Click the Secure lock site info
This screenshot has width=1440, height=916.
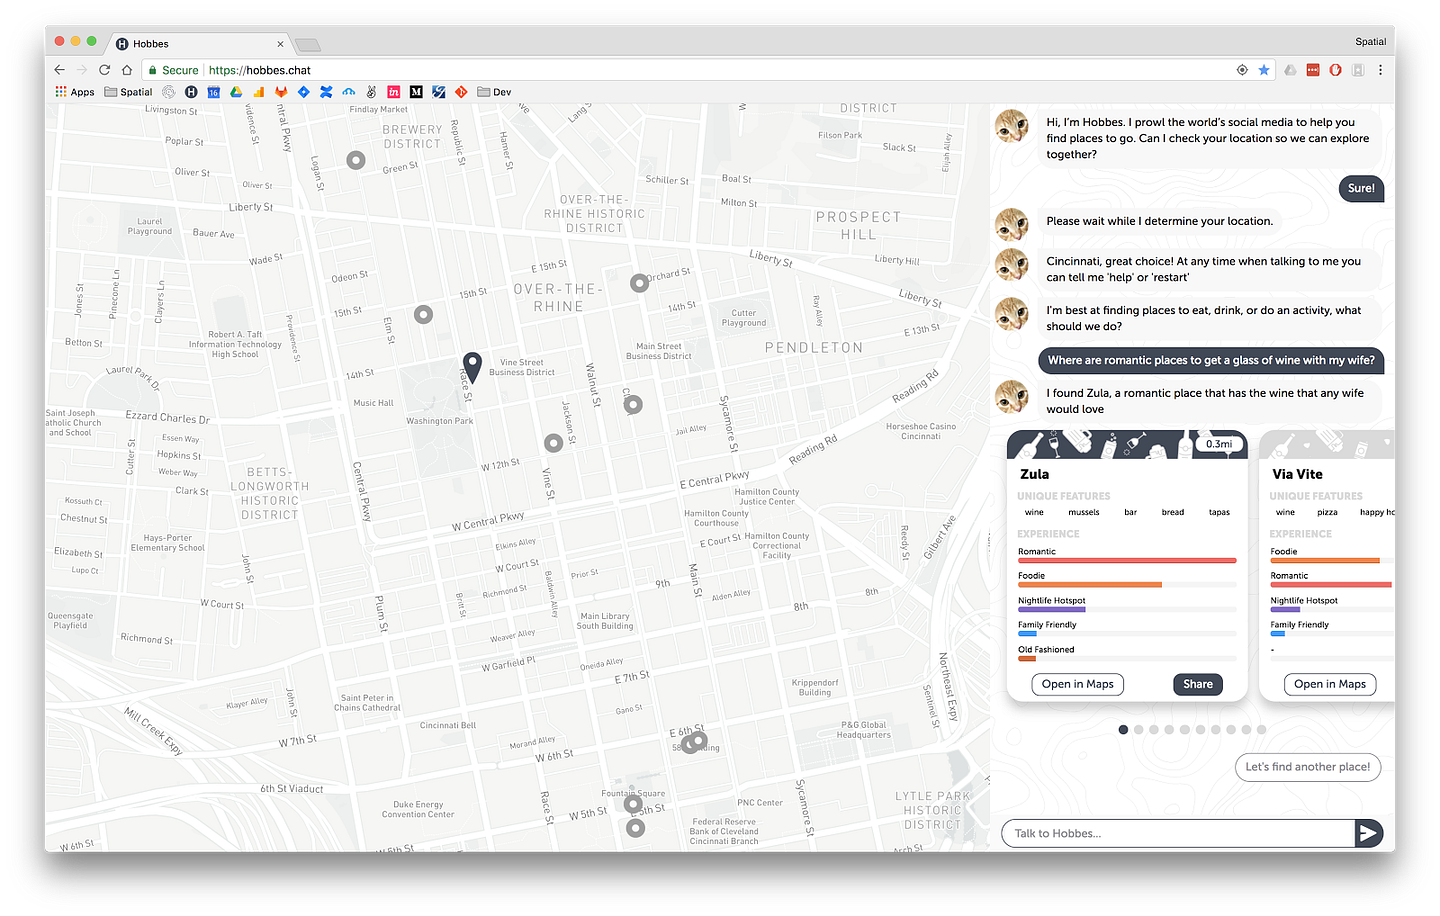click(x=173, y=70)
